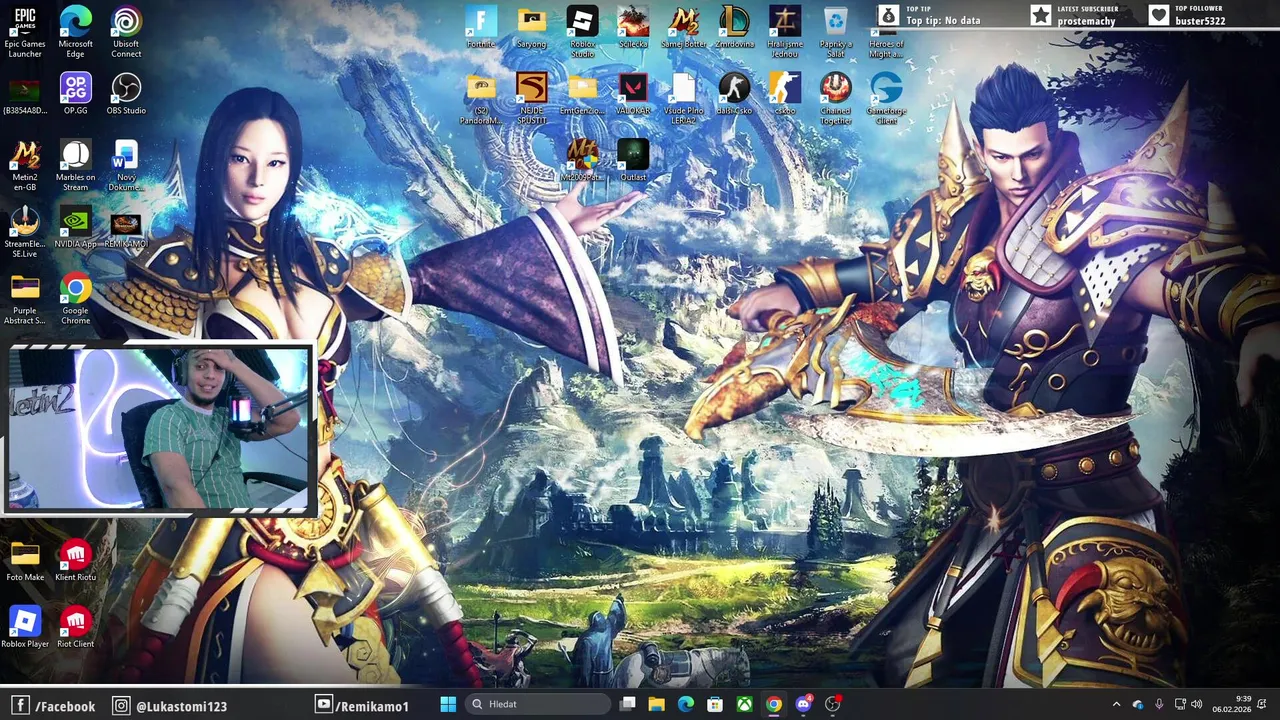Select the Nový Dokument Word file
Screen dimensions: 1280x720
pyautogui.click(x=126, y=165)
